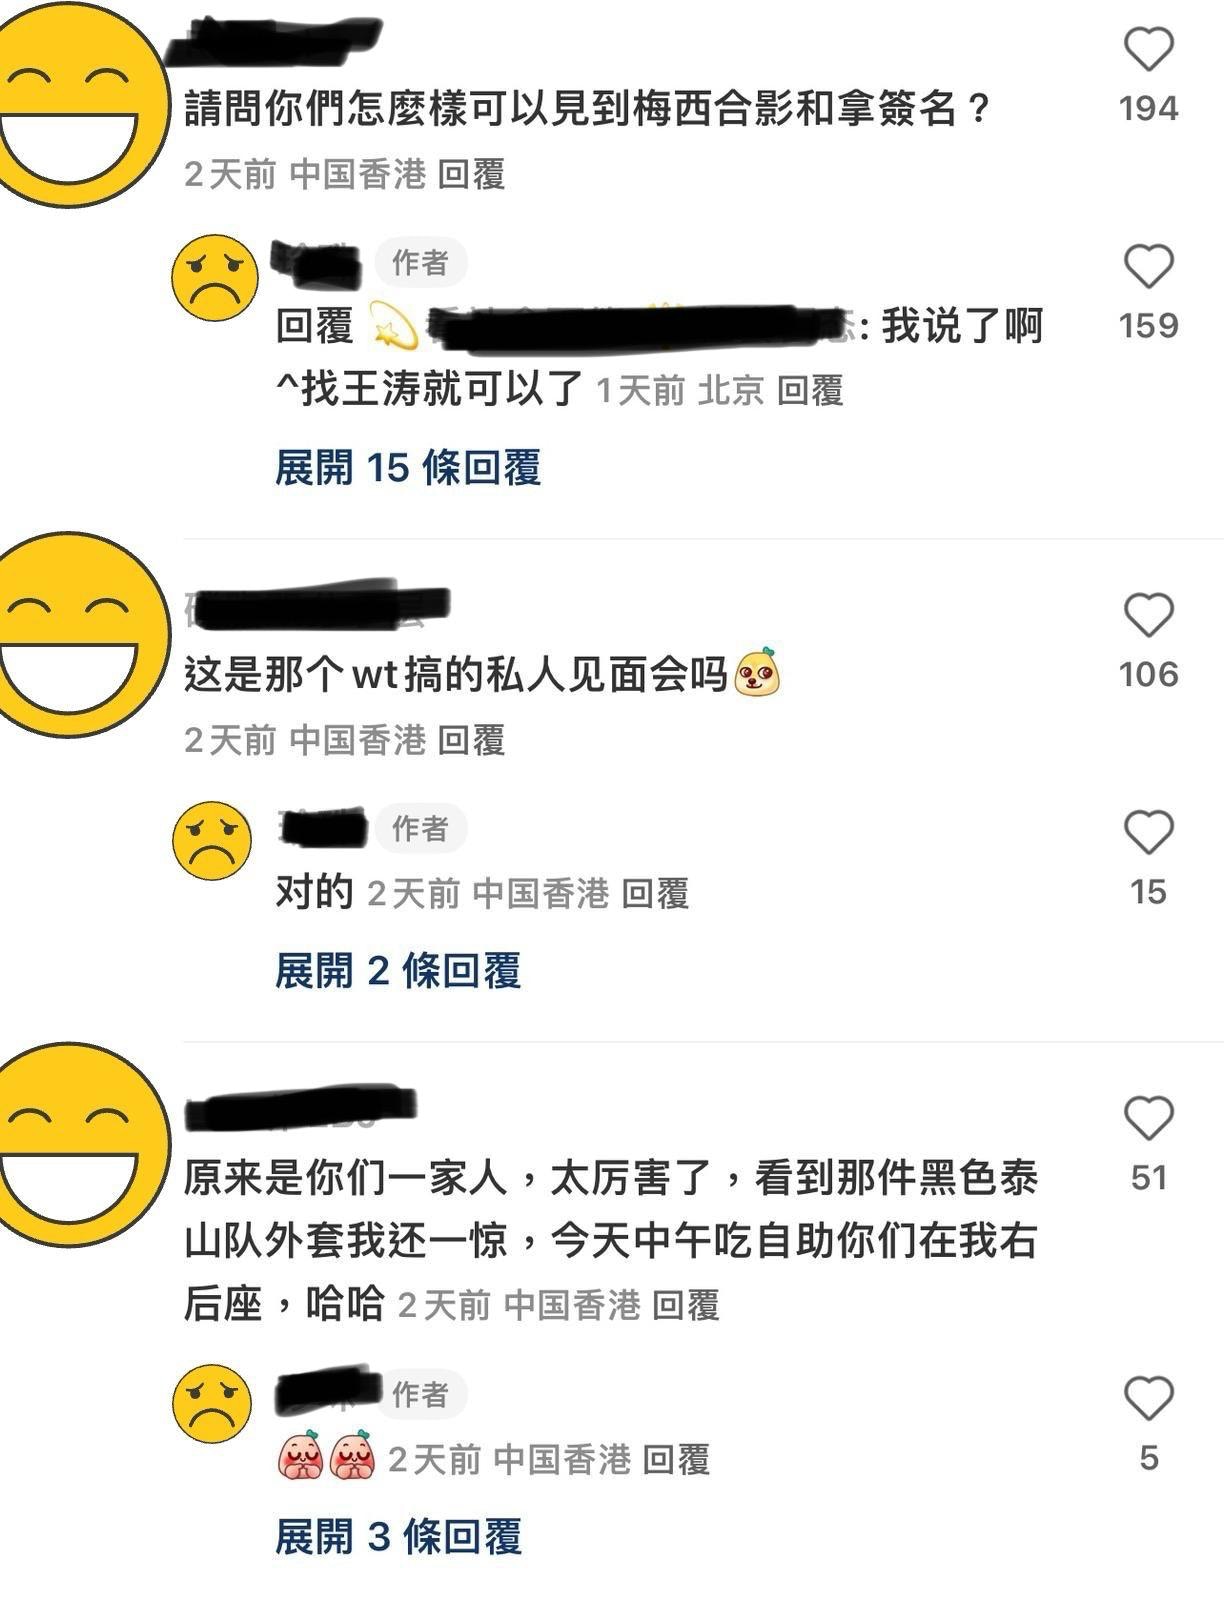Tap the heart on the 106-like comment
Viewport: 1224px width, 1600px height.
point(1148,614)
